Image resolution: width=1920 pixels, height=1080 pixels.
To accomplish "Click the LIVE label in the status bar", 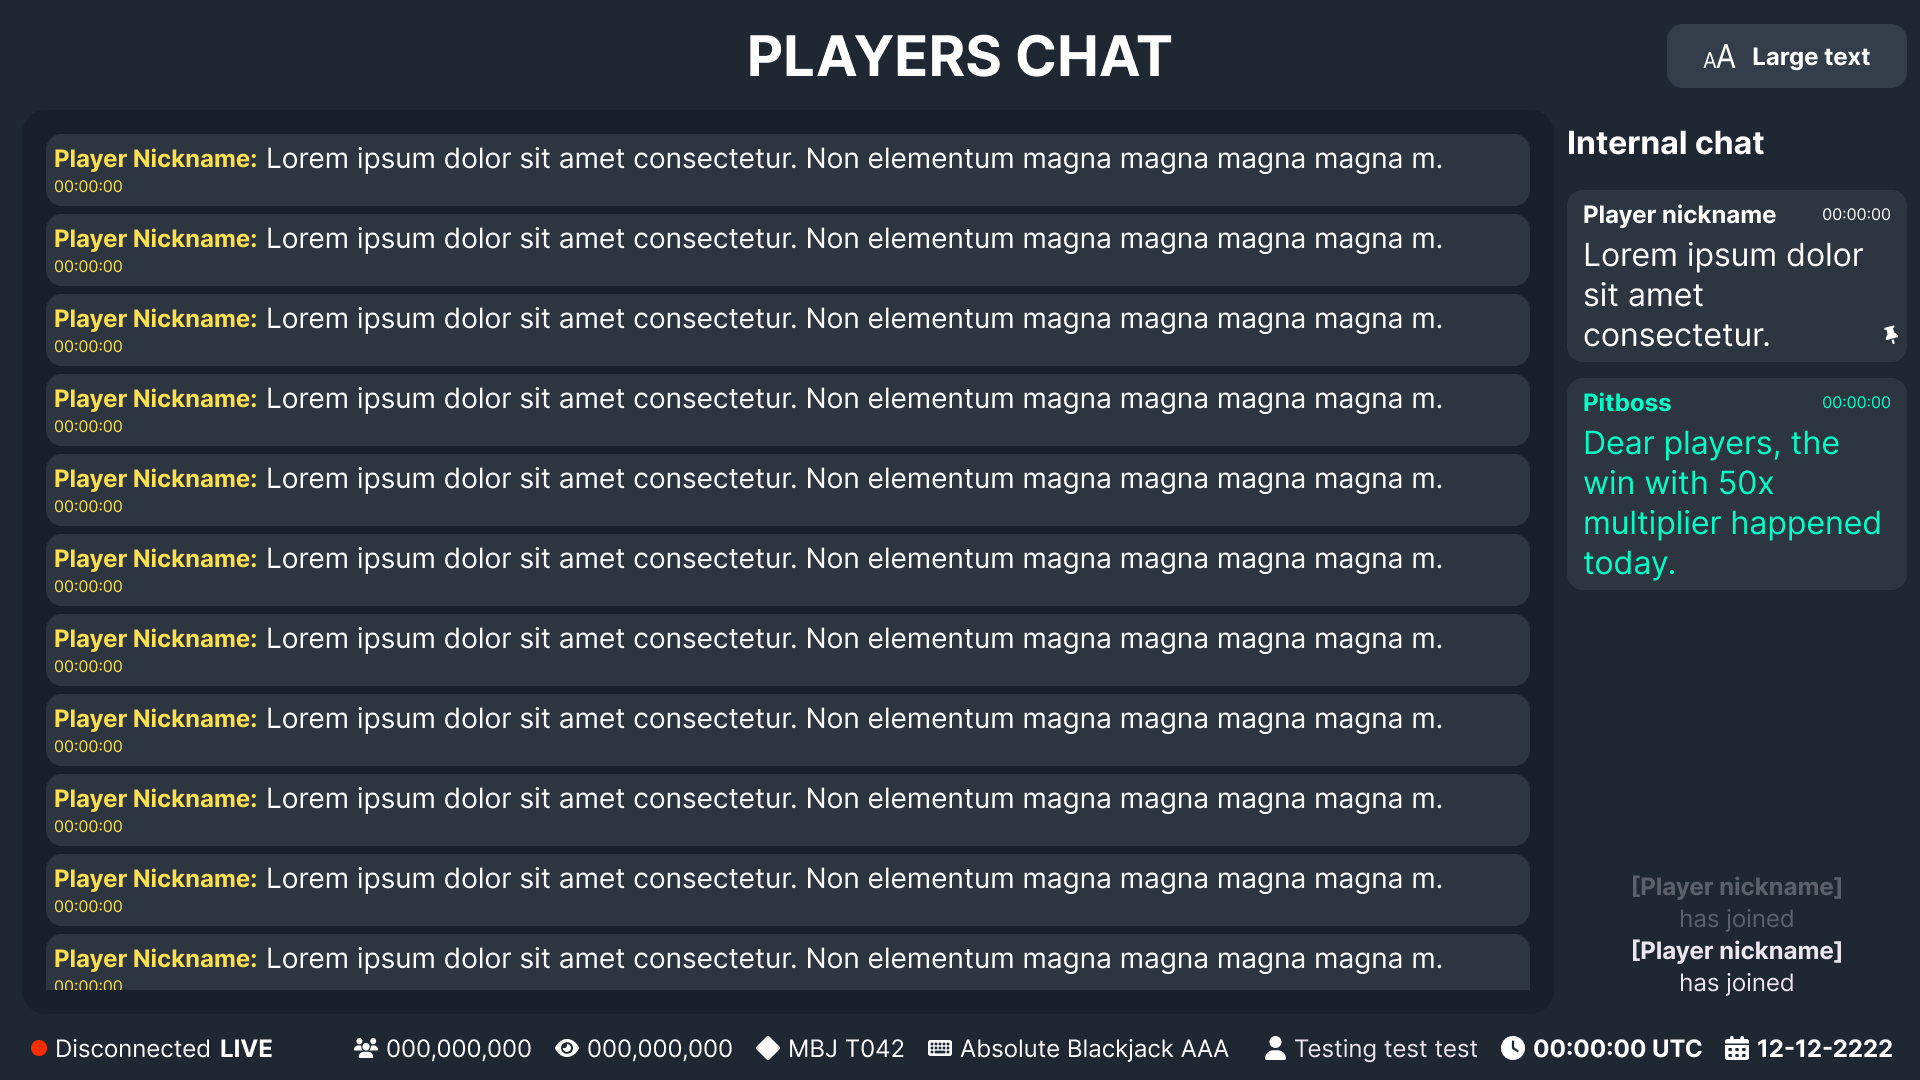I will pos(246,1048).
